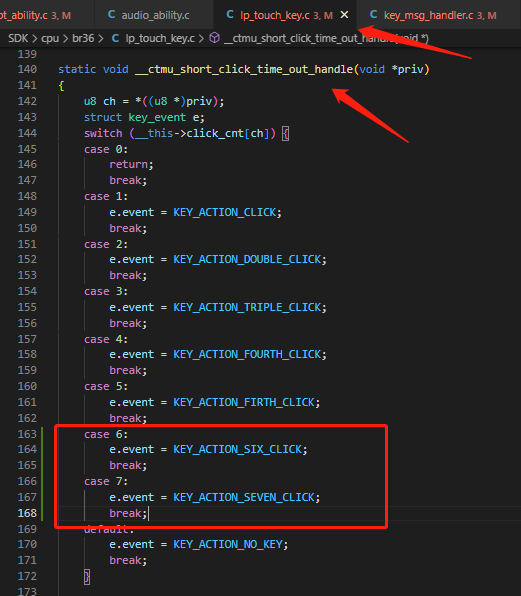521x596 pixels.
Task: Click the C file icon on key_msg_handler.c tab
Action: point(374,14)
